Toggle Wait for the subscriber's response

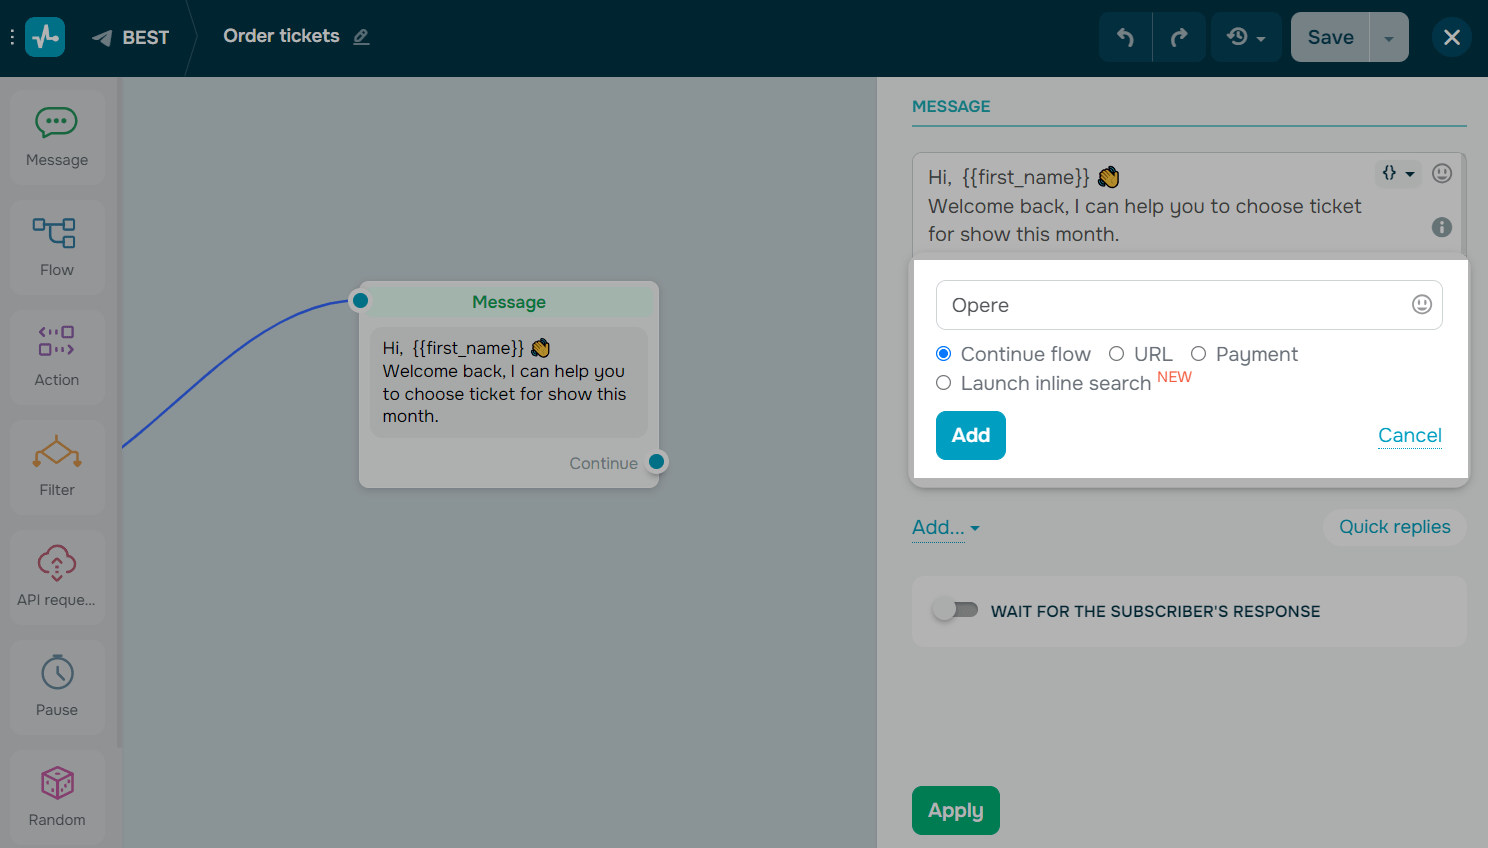955,610
